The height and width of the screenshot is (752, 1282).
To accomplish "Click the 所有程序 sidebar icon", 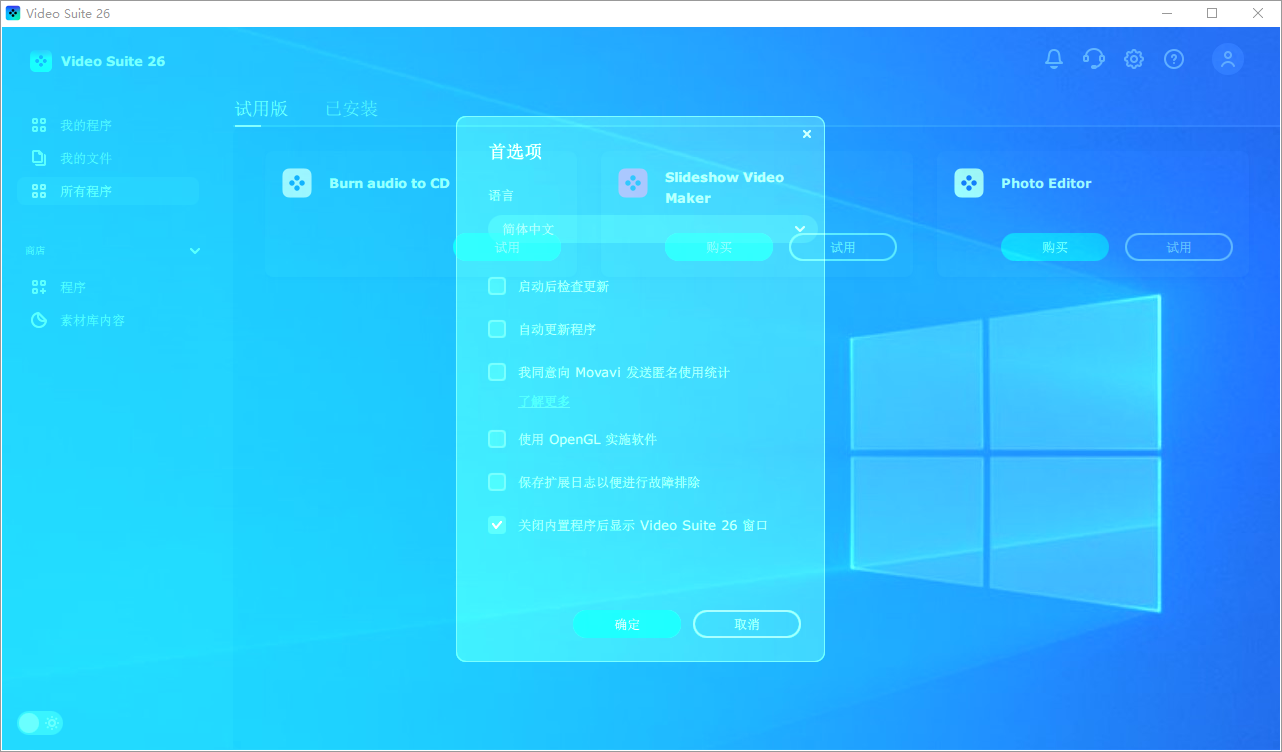I will click(x=39, y=191).
